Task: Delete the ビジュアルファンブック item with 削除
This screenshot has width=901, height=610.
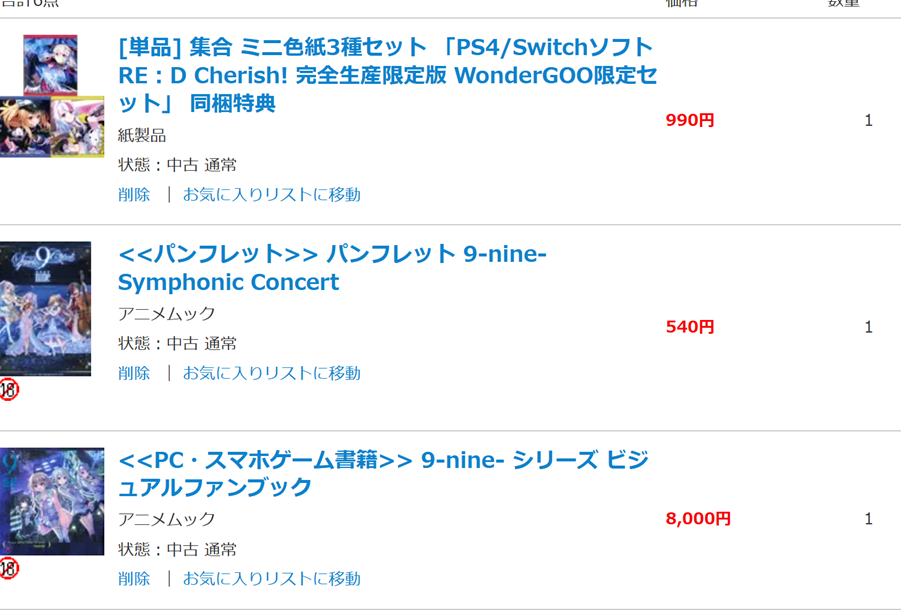Action: (x=134, y=578)
